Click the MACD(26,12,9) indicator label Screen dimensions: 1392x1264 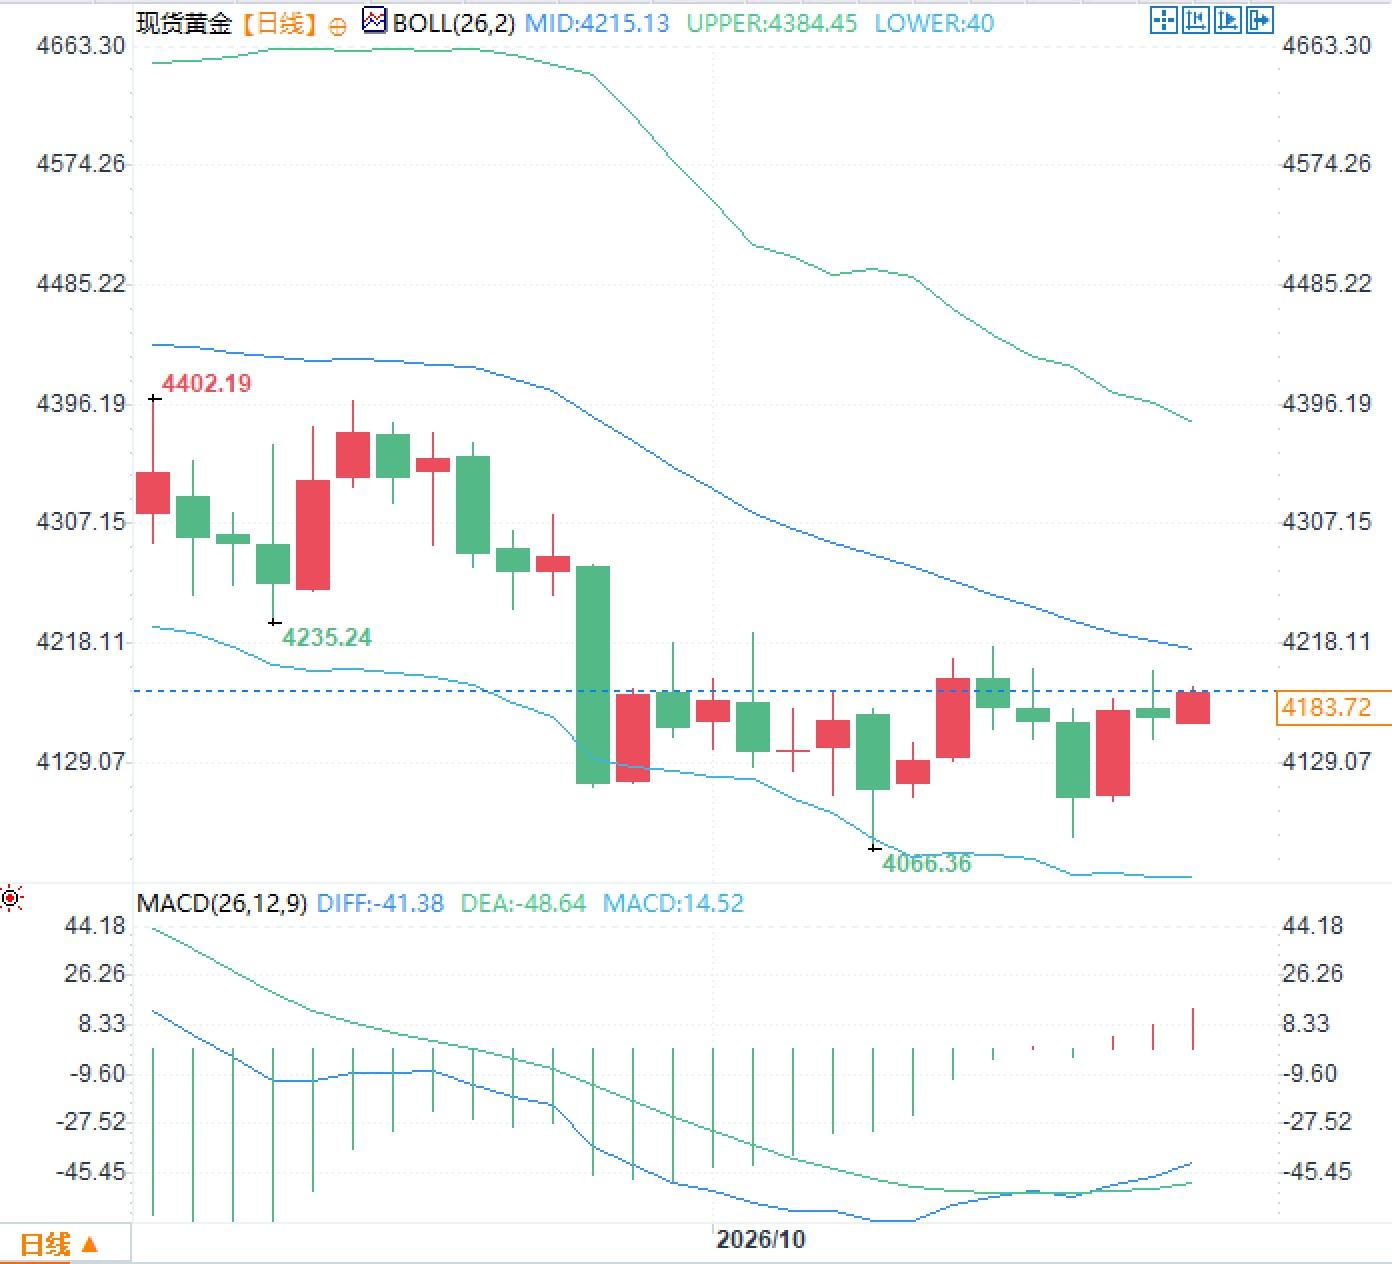222,904
